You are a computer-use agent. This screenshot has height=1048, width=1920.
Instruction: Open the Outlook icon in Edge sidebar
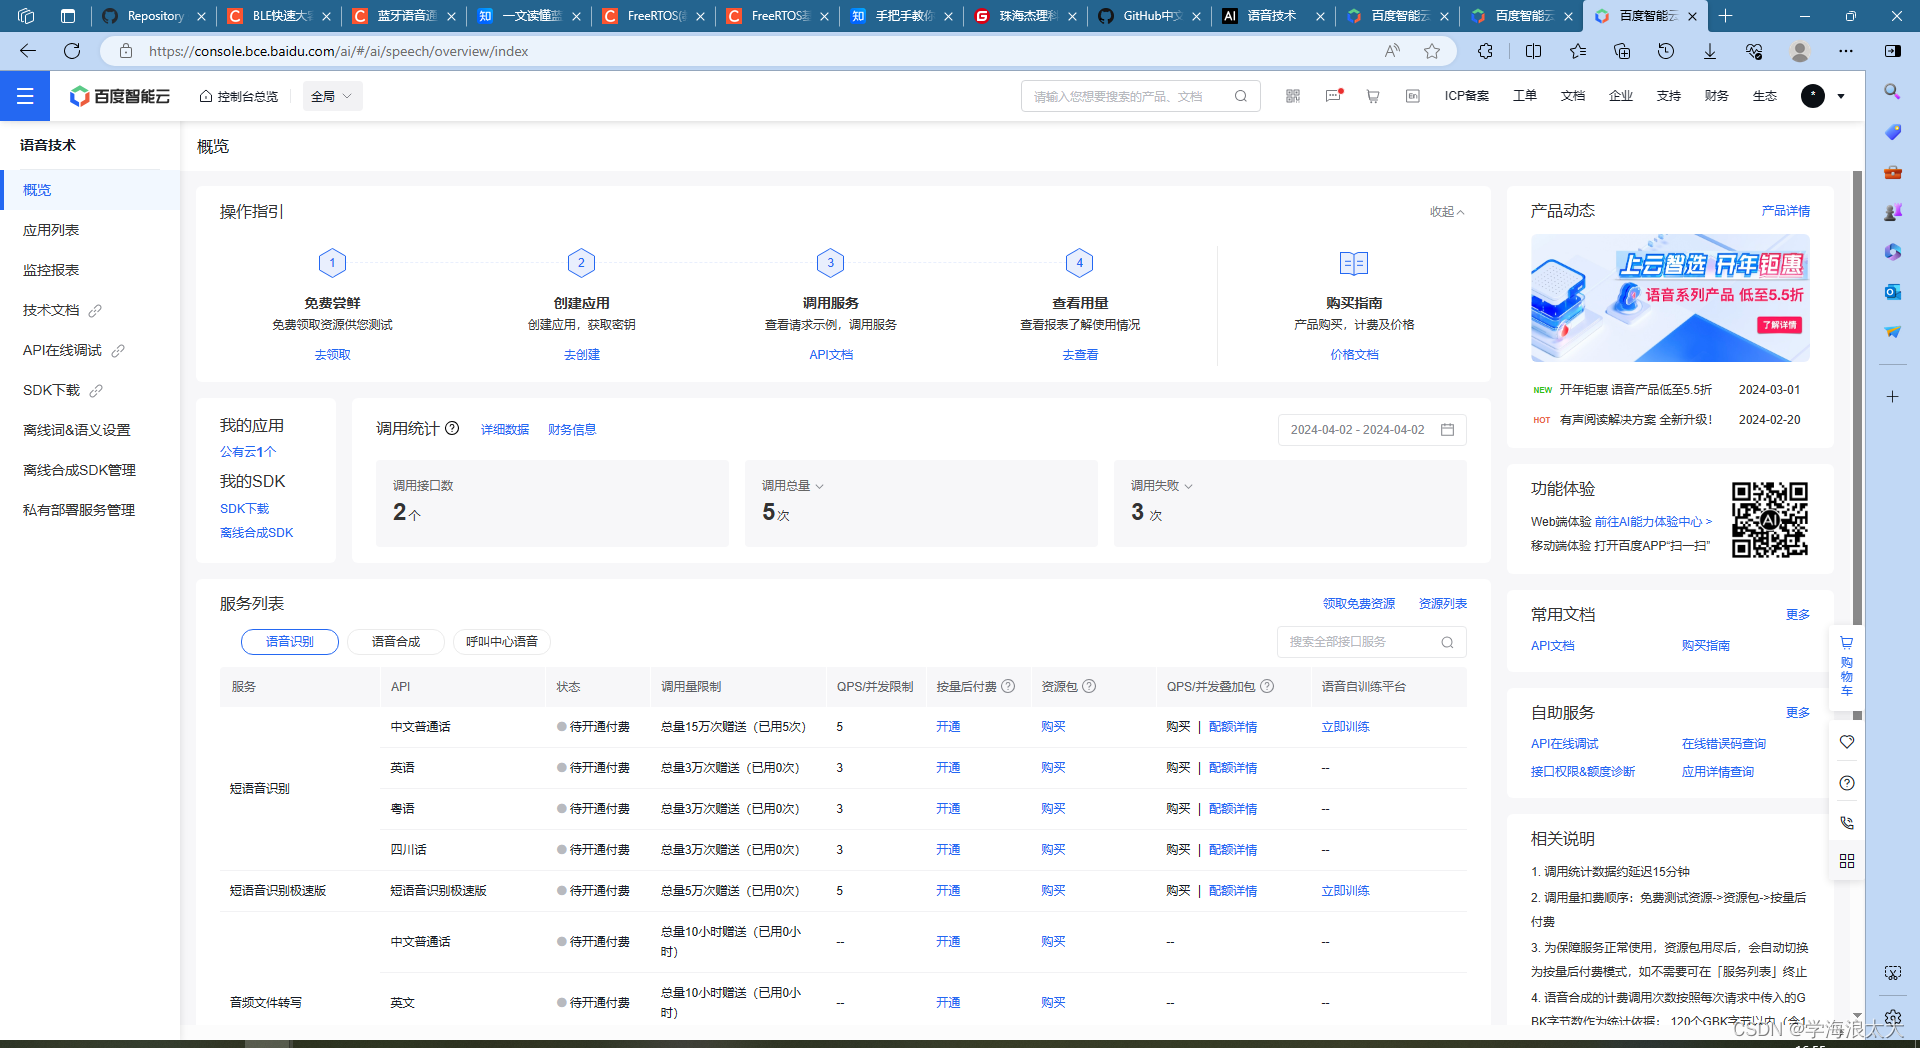(x=1892, y=292)
